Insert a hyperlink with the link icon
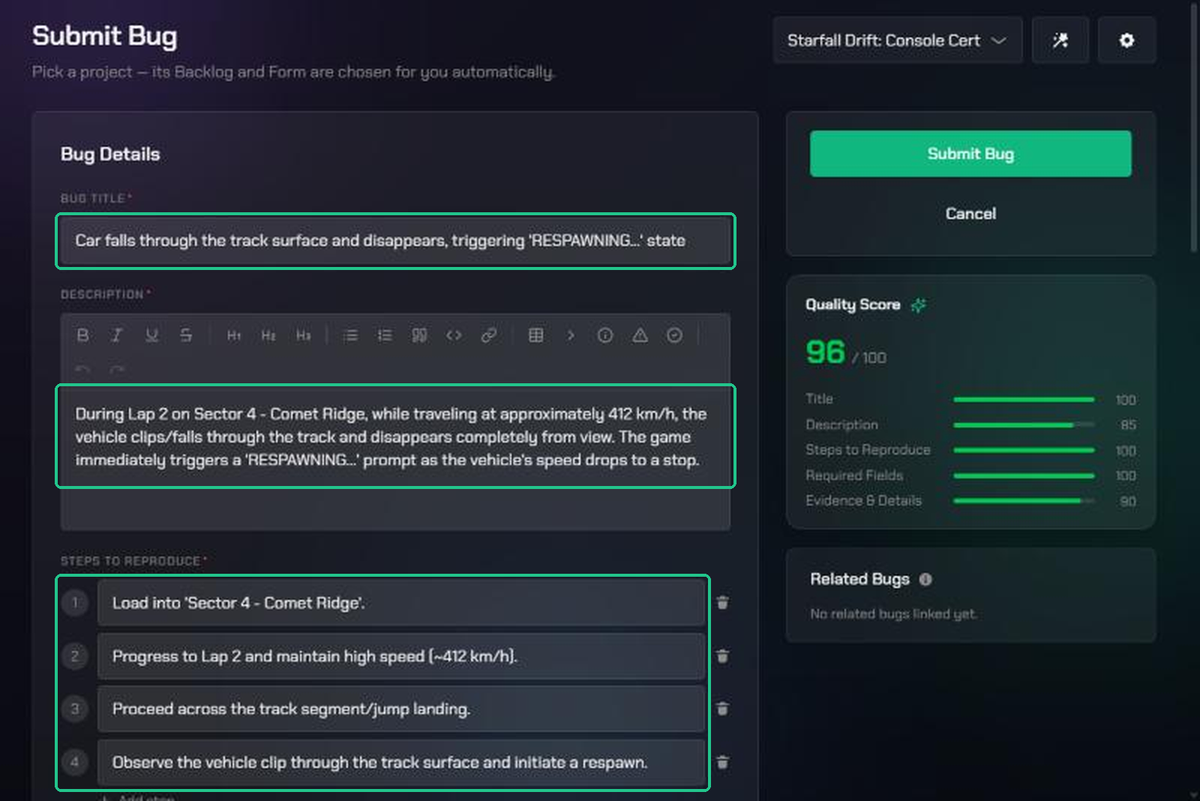The height and width of the screenshot is (801, 1200). tap(489, 336)
